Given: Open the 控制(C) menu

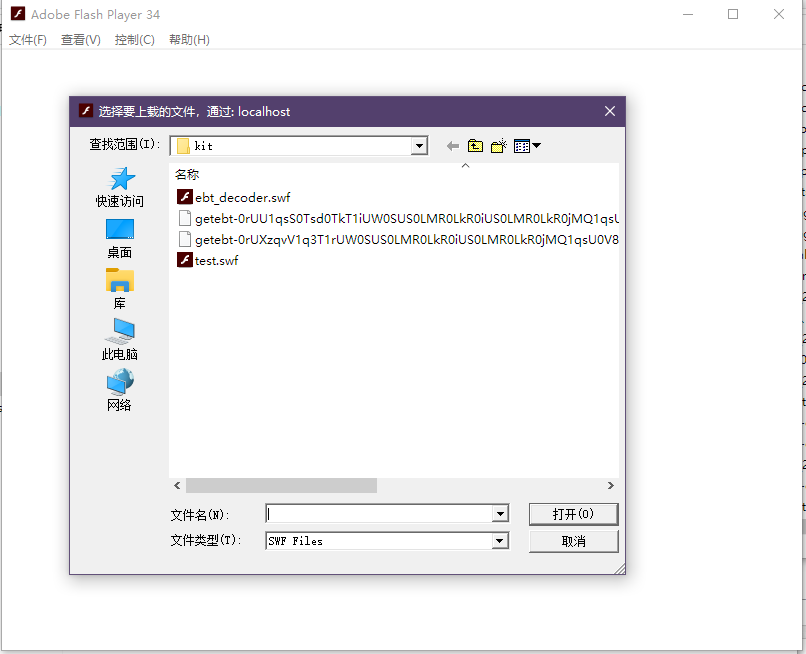Looking at the screenshot, I should (135, 40).
